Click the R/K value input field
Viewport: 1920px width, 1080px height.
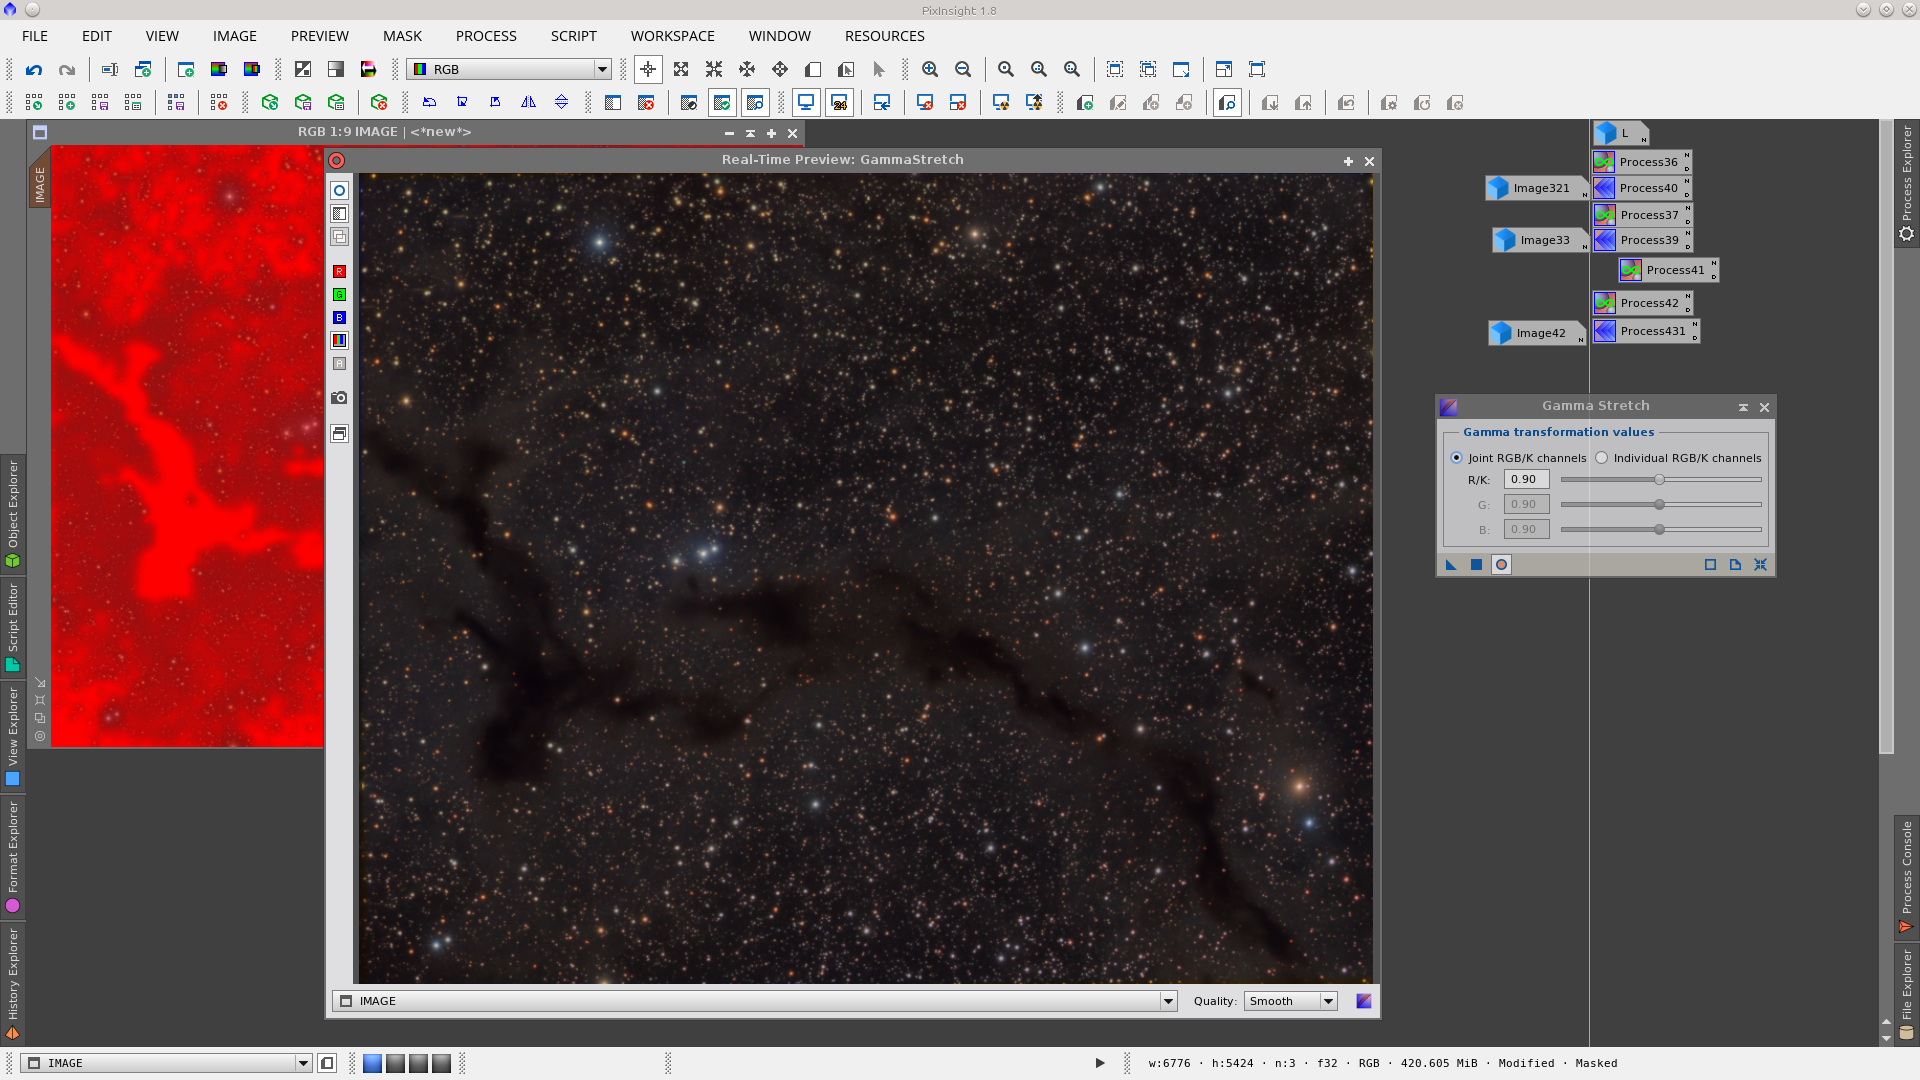pos(1526,480)
